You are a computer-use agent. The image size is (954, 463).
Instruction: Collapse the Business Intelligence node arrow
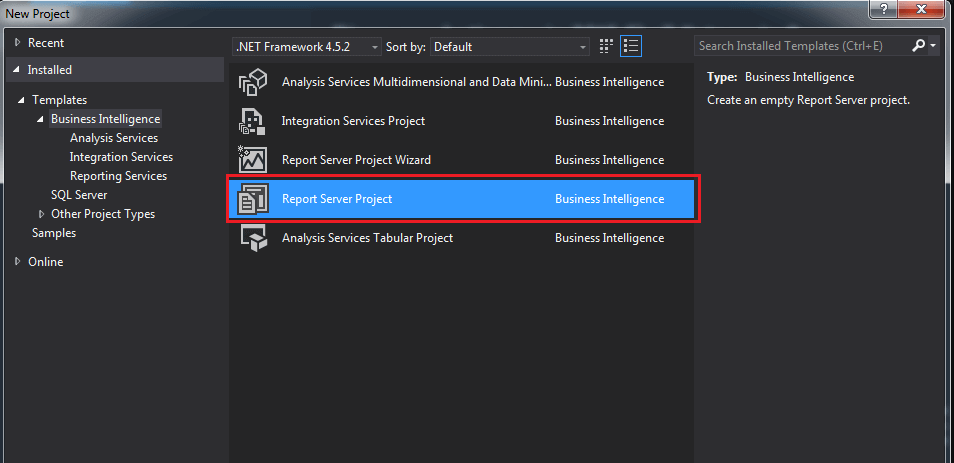pyautogui.click(x=41, y=119)
